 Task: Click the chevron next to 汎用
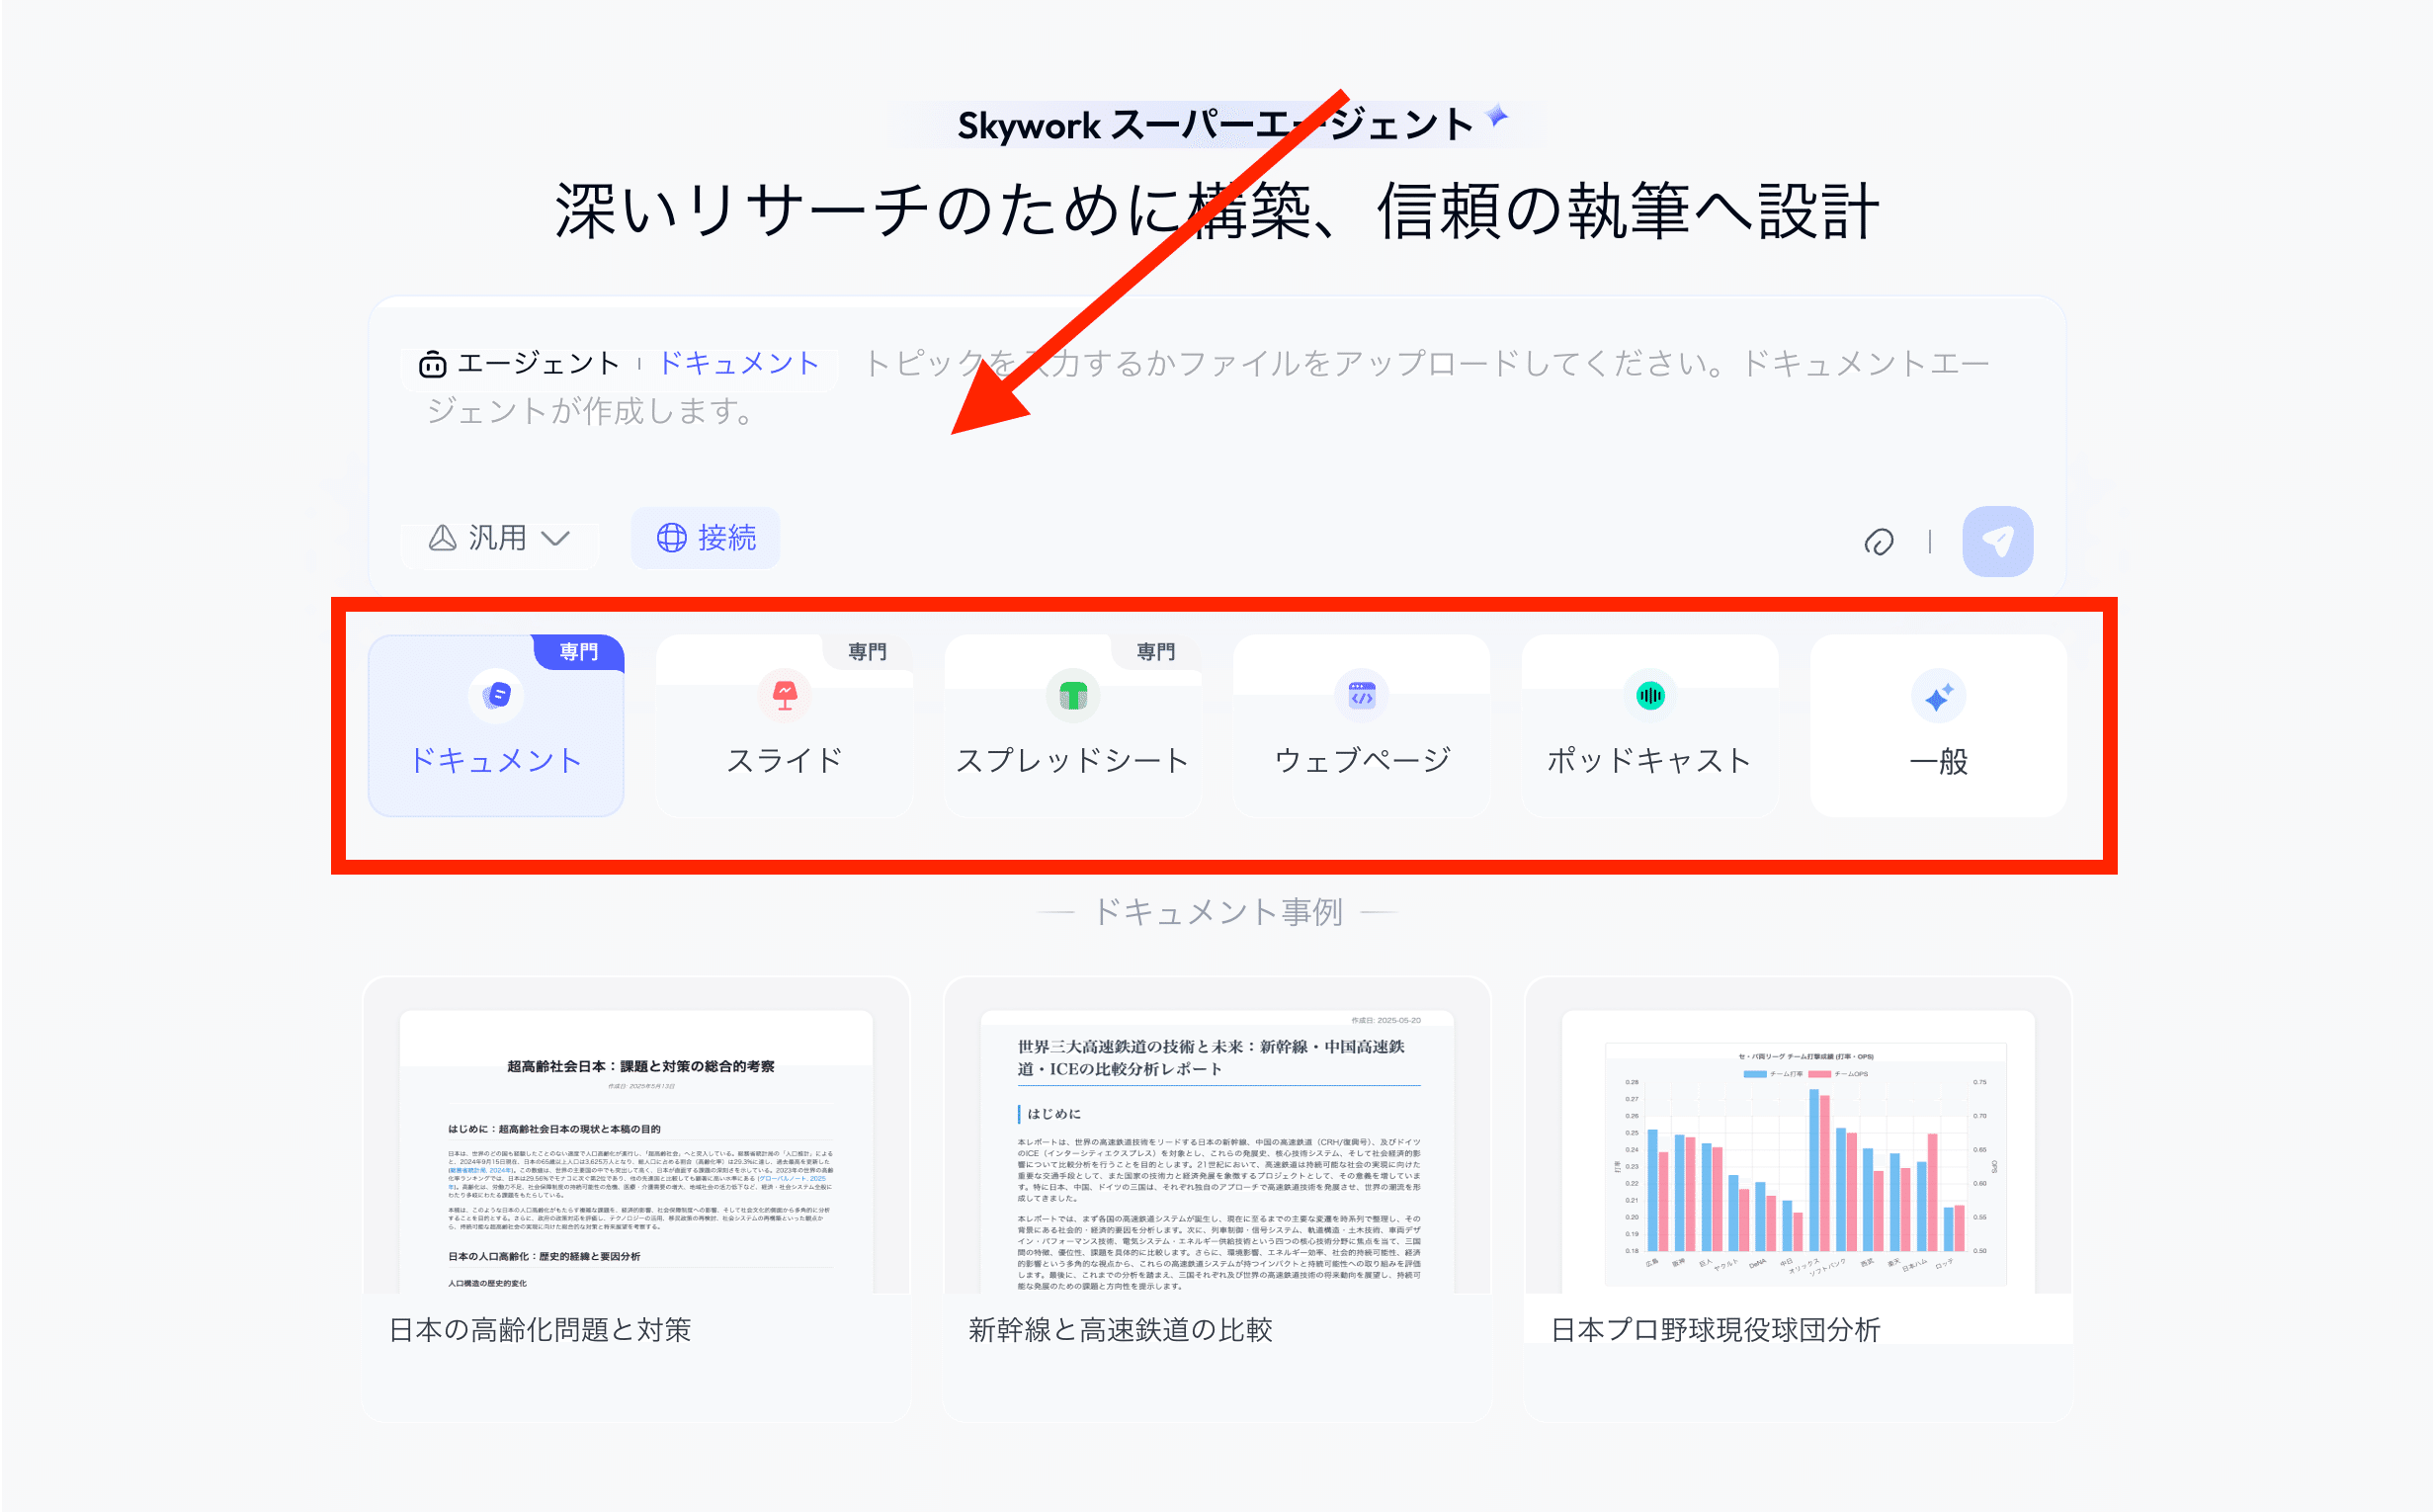pyautogui.click(x=556, y=538)
